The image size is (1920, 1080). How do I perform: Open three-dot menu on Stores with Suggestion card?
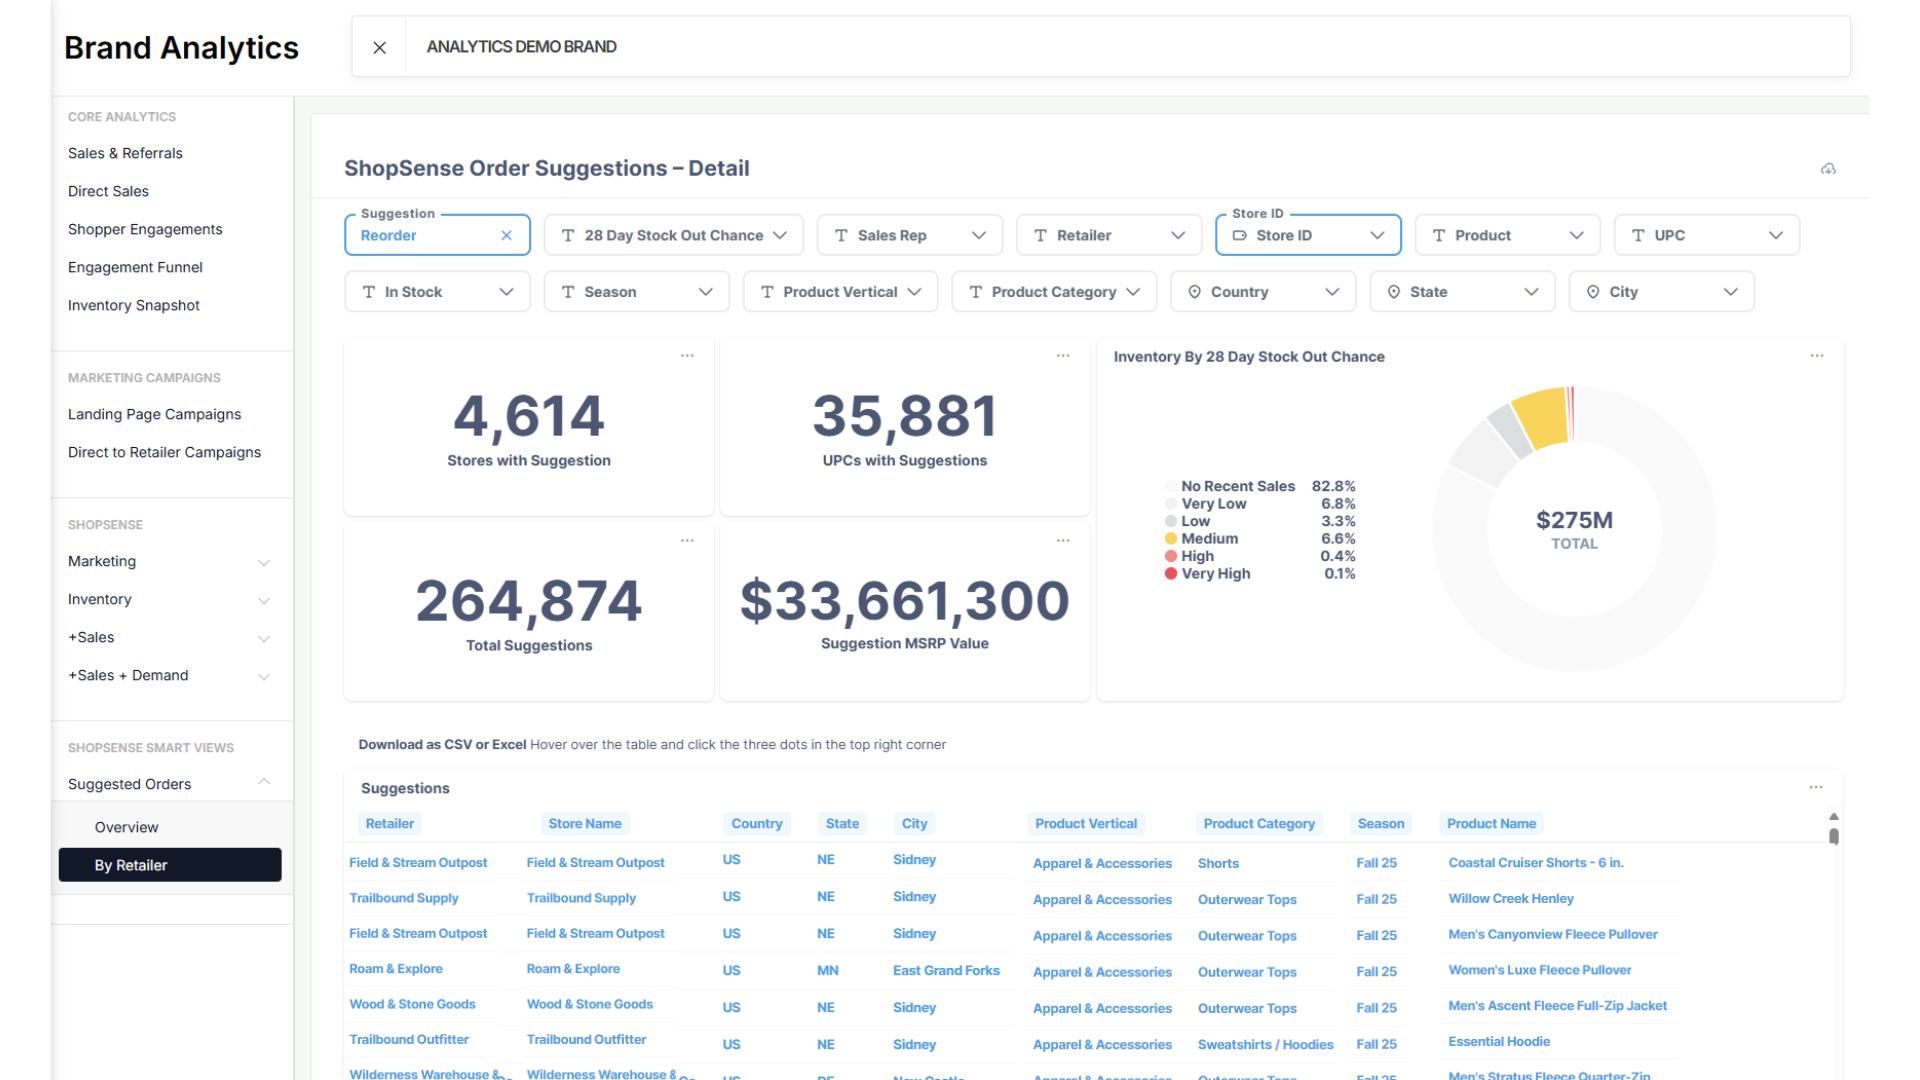(687, 356)
